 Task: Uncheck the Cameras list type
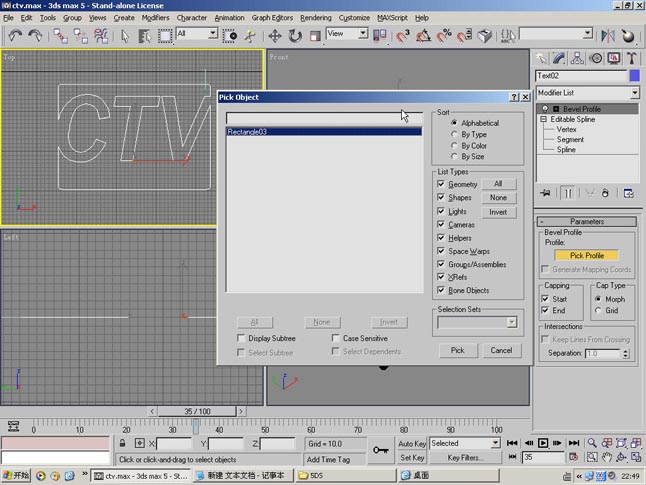coord(441,225)
